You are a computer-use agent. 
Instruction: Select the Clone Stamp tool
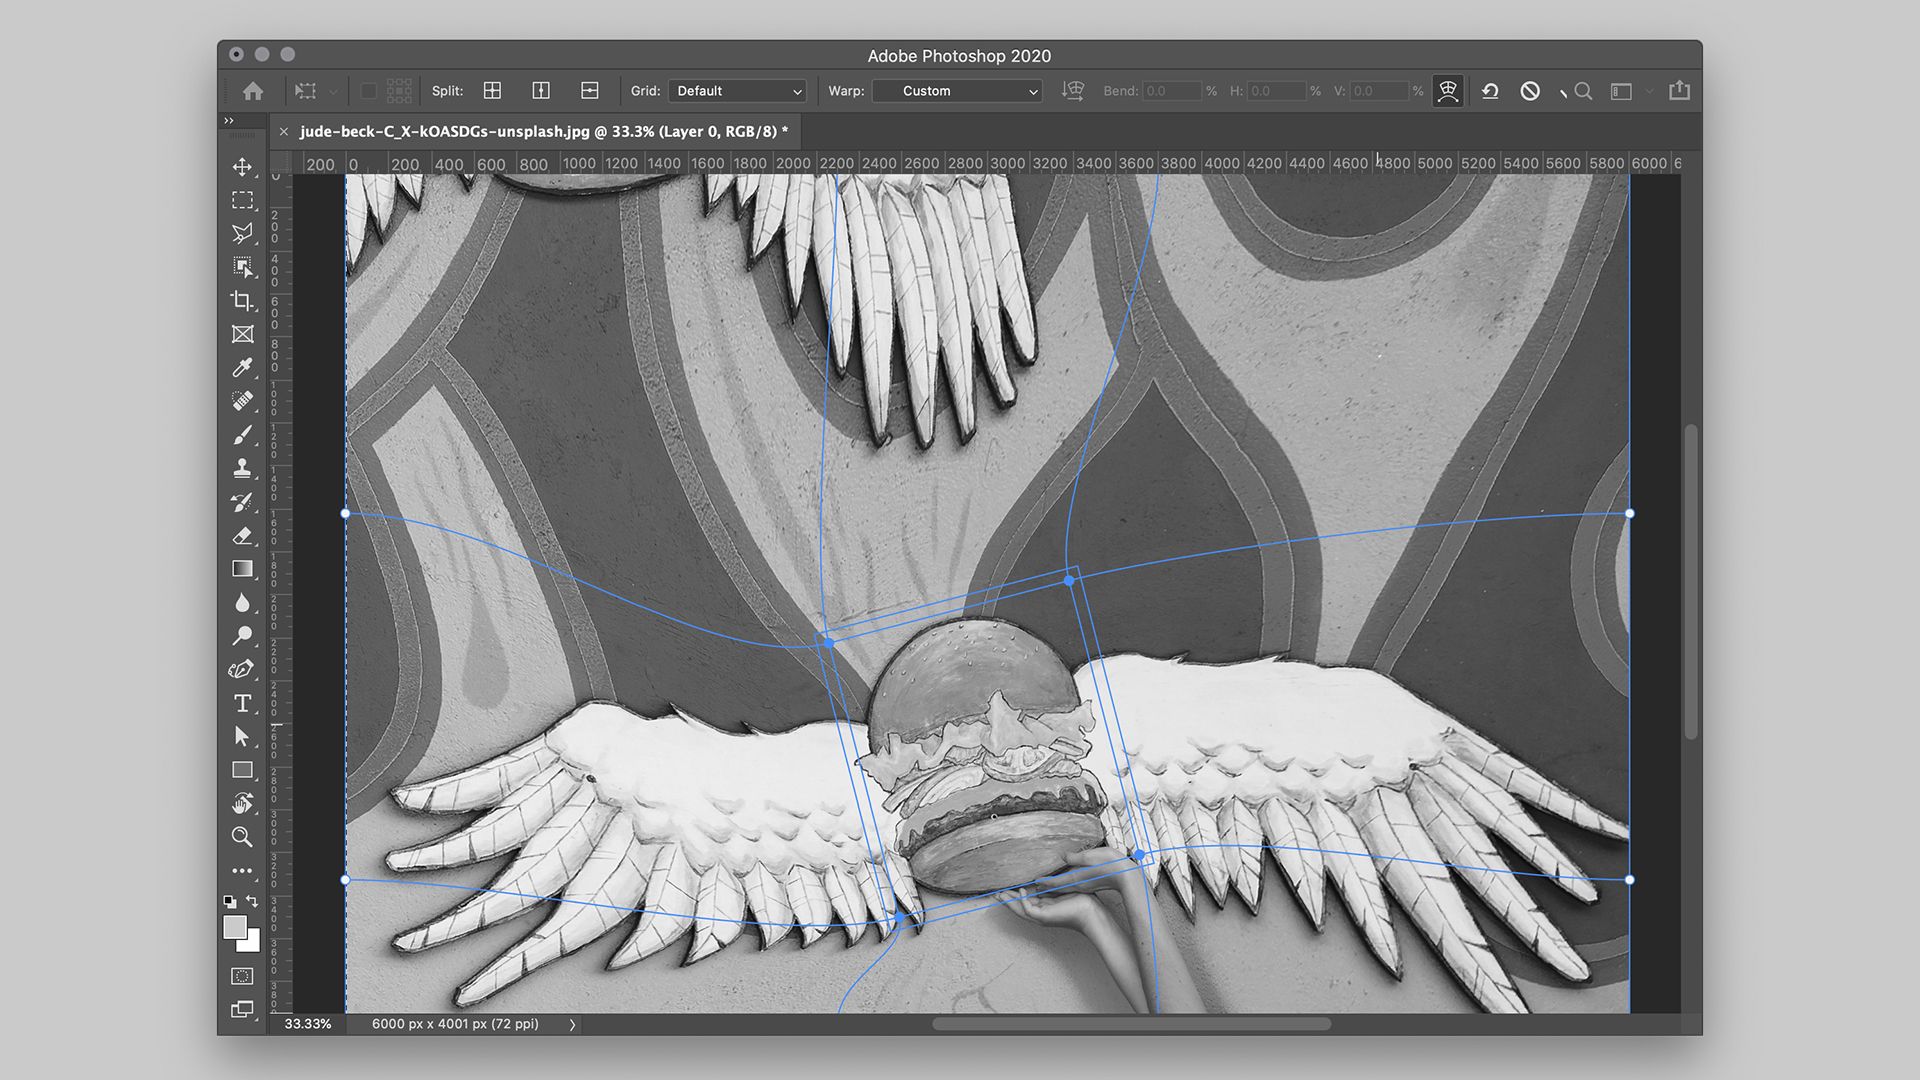click(242, 468)
